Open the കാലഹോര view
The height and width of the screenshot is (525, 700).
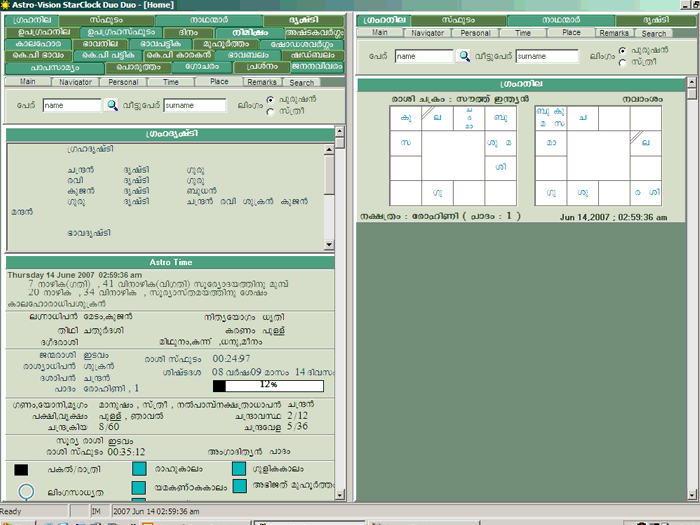click(38, 44)
